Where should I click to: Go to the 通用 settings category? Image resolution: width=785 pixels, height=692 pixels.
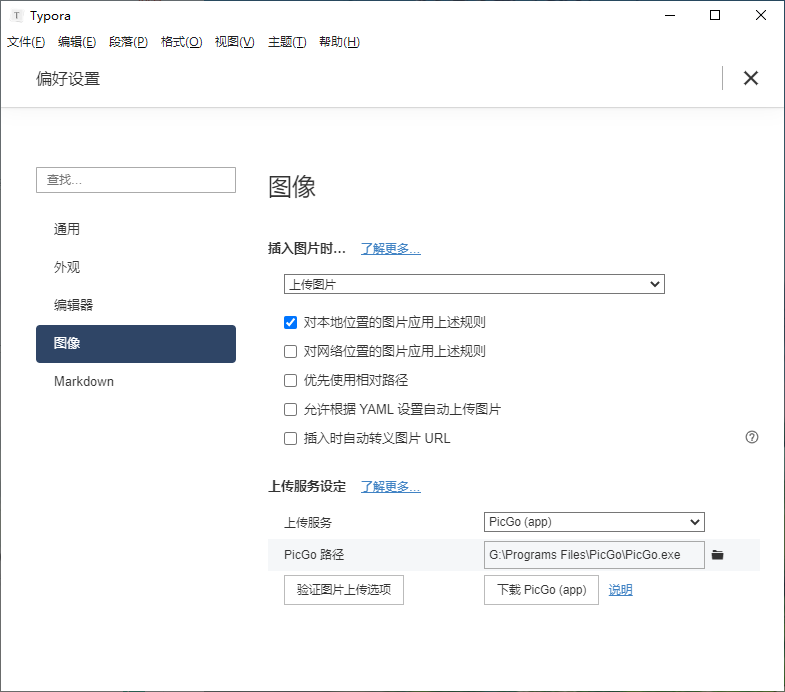pos(136,229)
